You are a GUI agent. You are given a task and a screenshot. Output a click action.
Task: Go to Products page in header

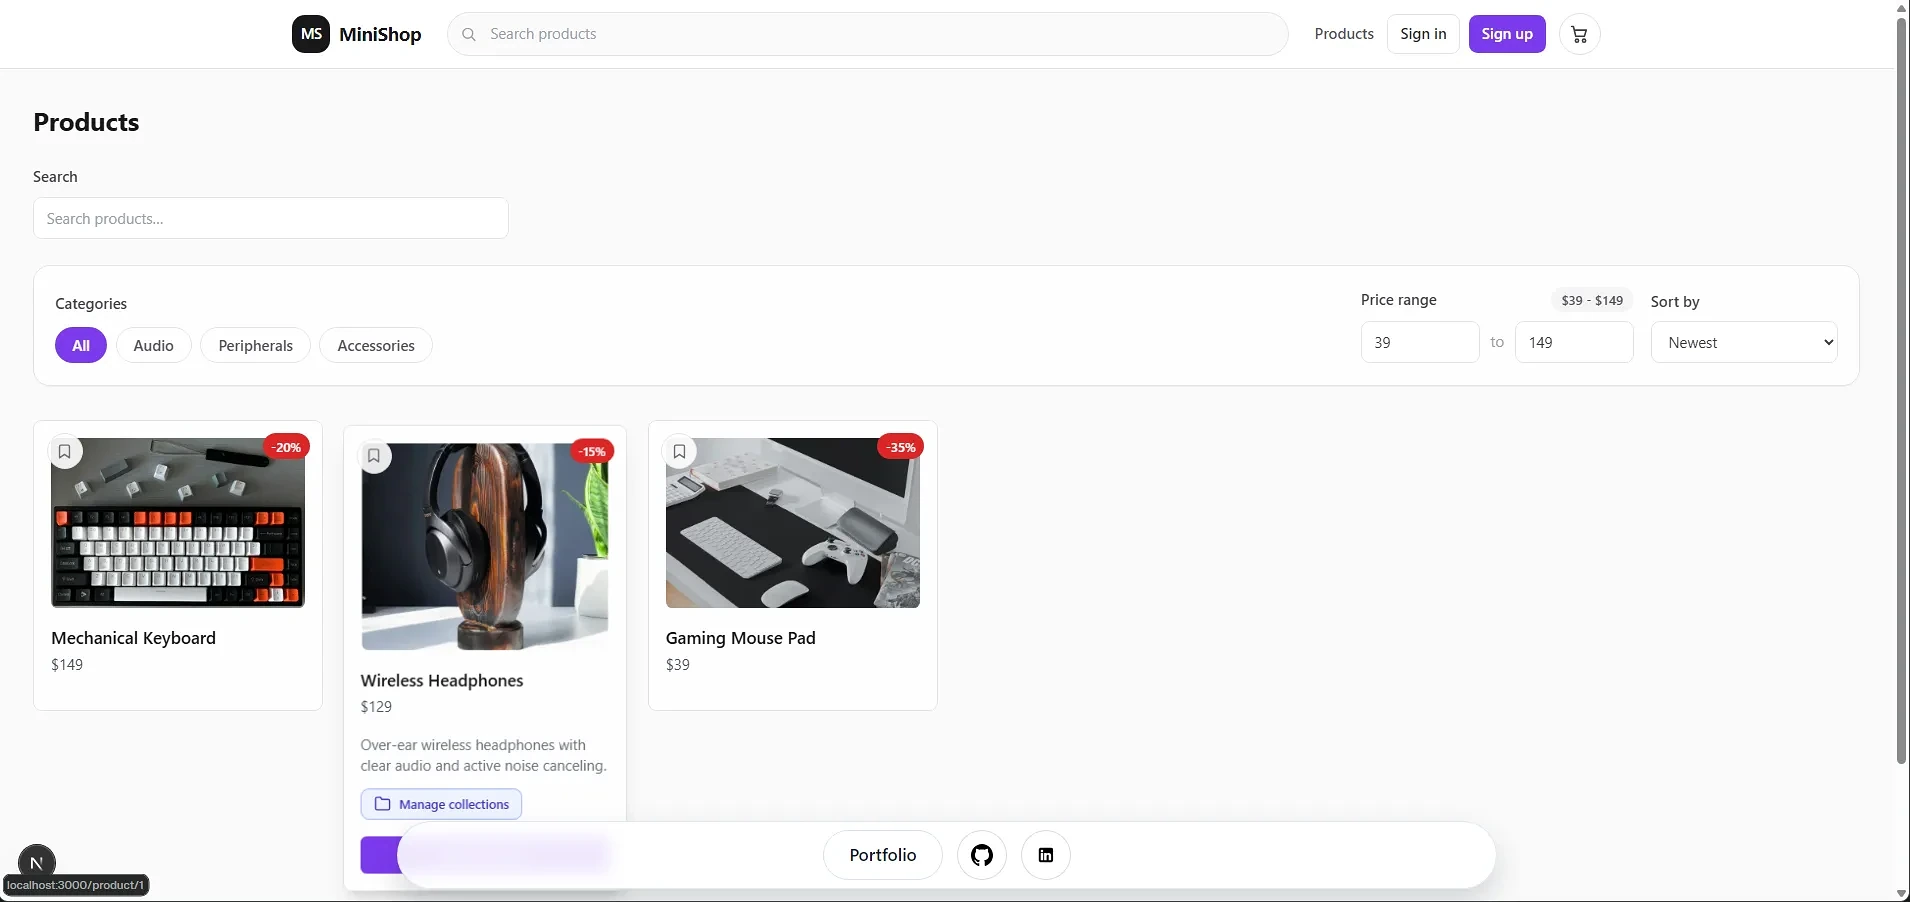[1344, 34]
